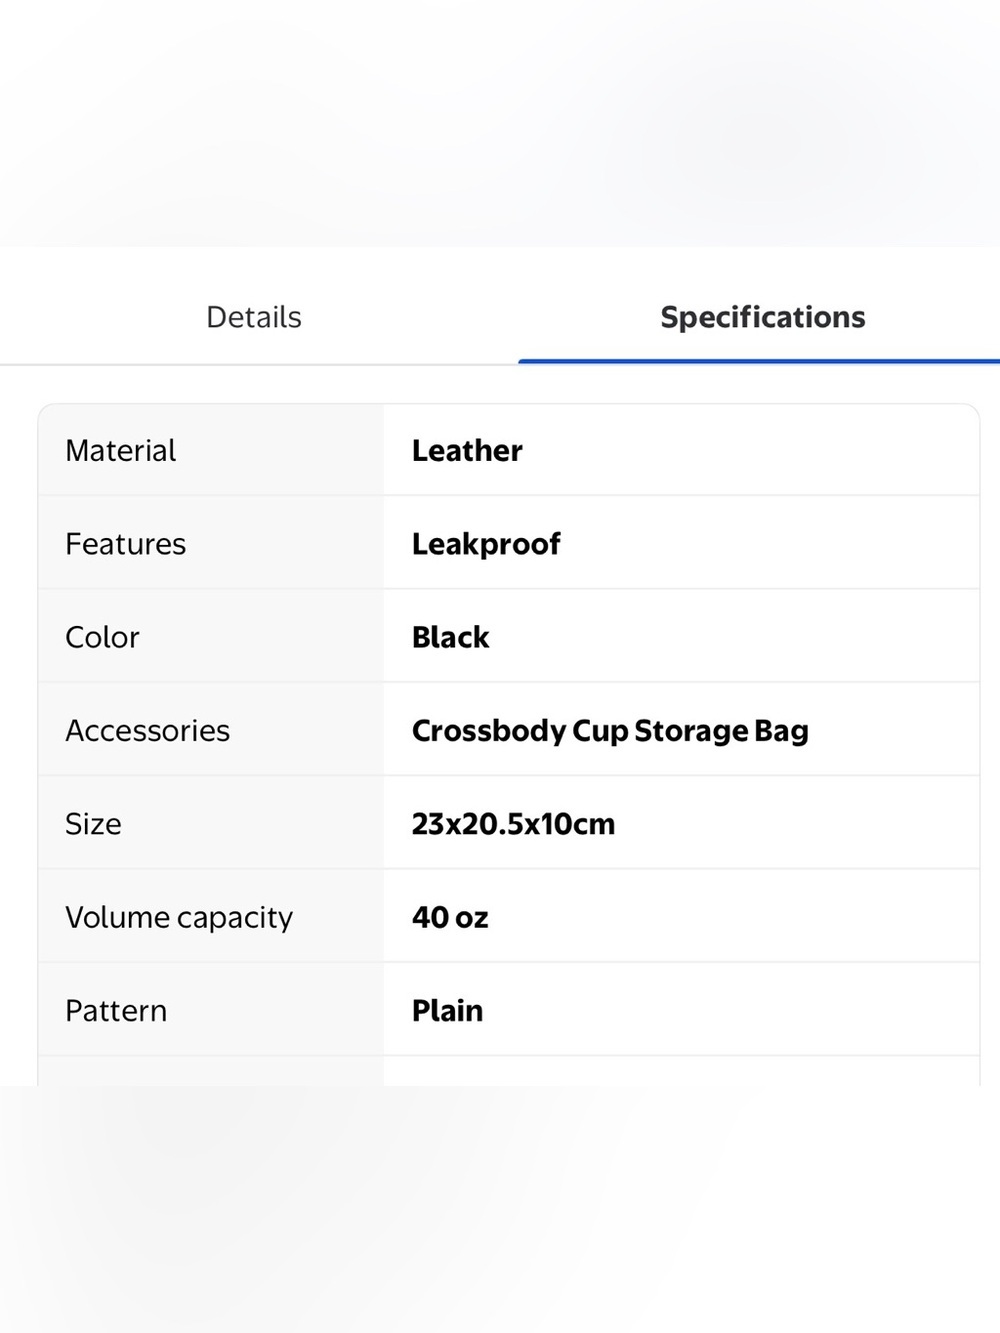Select the Leather value
The image size is (1000, 1333).
[467, 450]
